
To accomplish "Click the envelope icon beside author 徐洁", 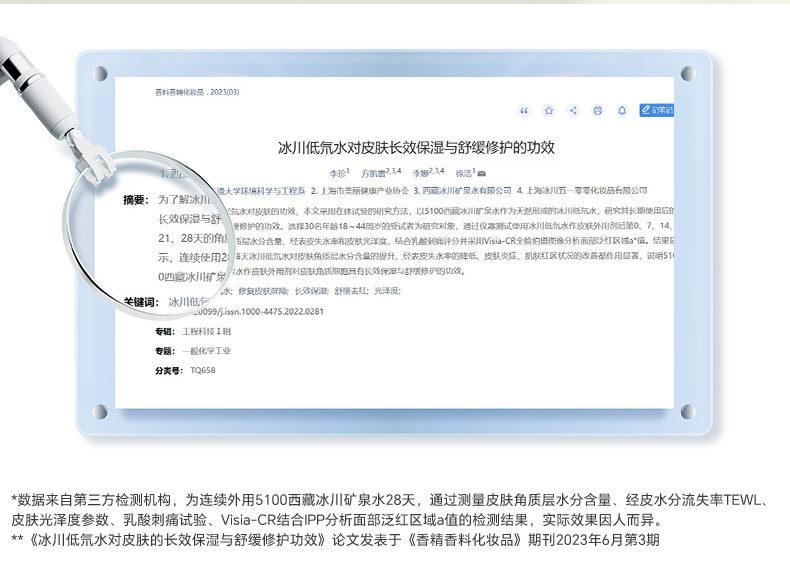I will click(x=482, y=173).
